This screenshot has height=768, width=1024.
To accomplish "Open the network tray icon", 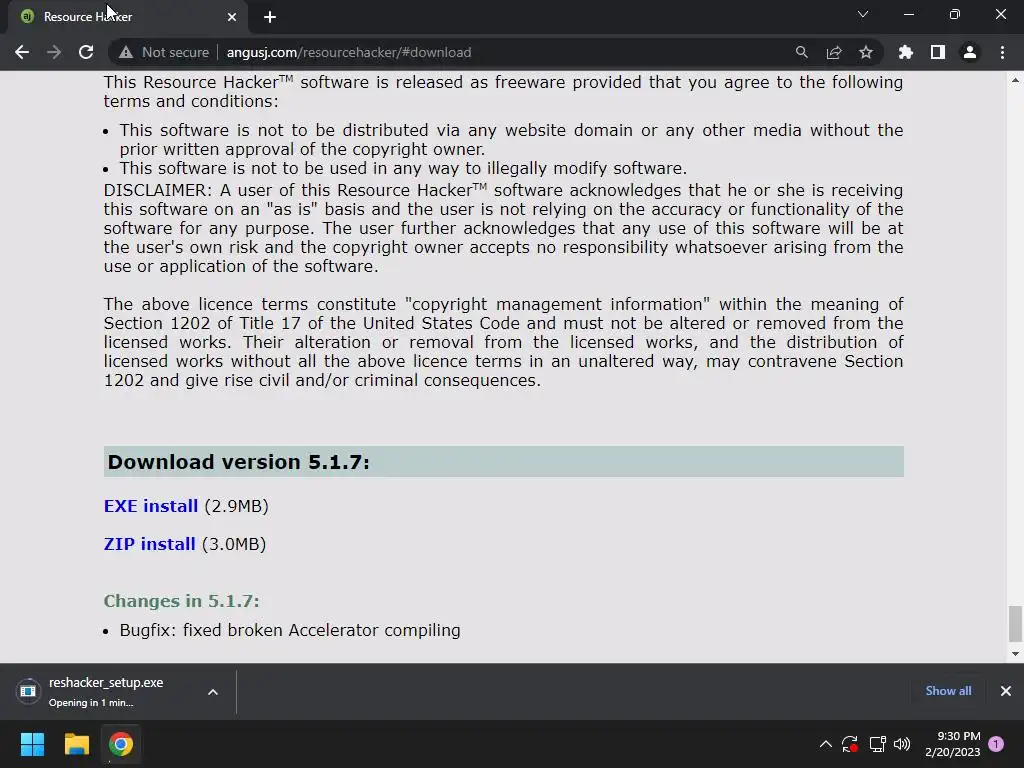I will coord(877,744).
